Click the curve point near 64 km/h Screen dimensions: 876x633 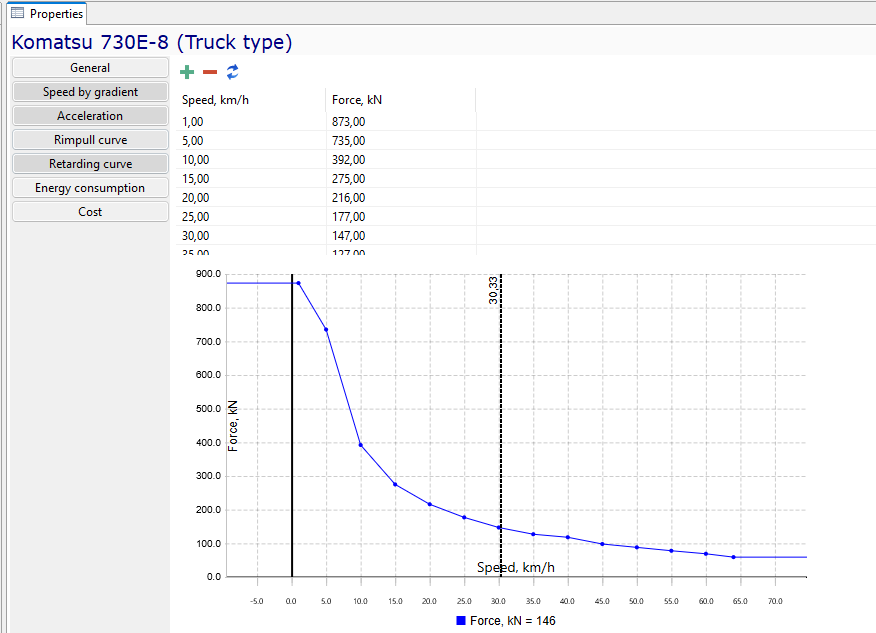coord(734,557)
